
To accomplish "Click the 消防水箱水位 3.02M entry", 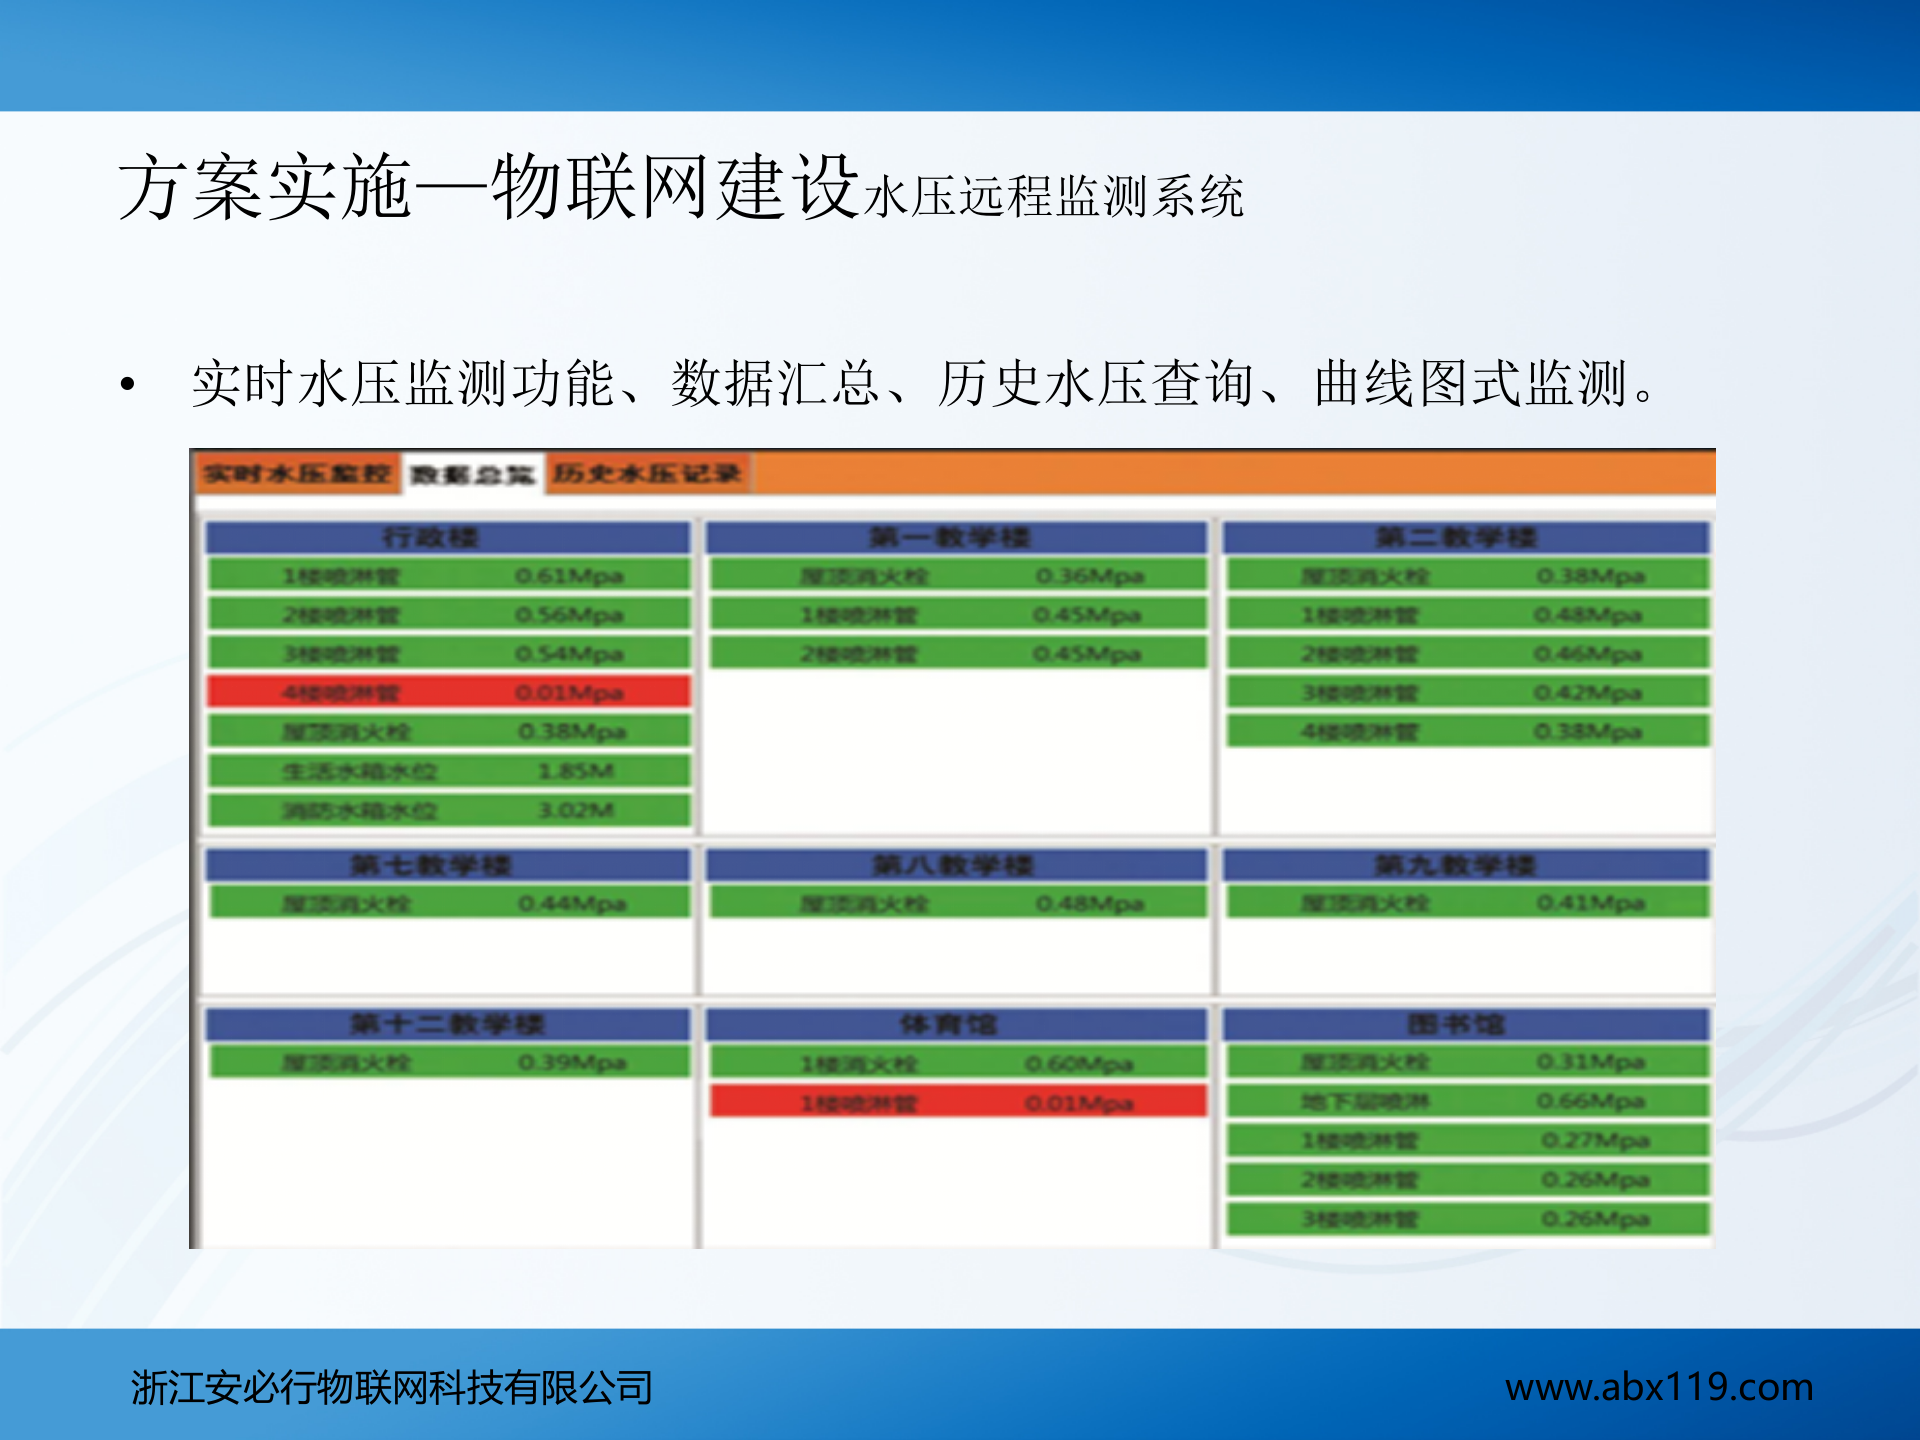I will 450,810.
